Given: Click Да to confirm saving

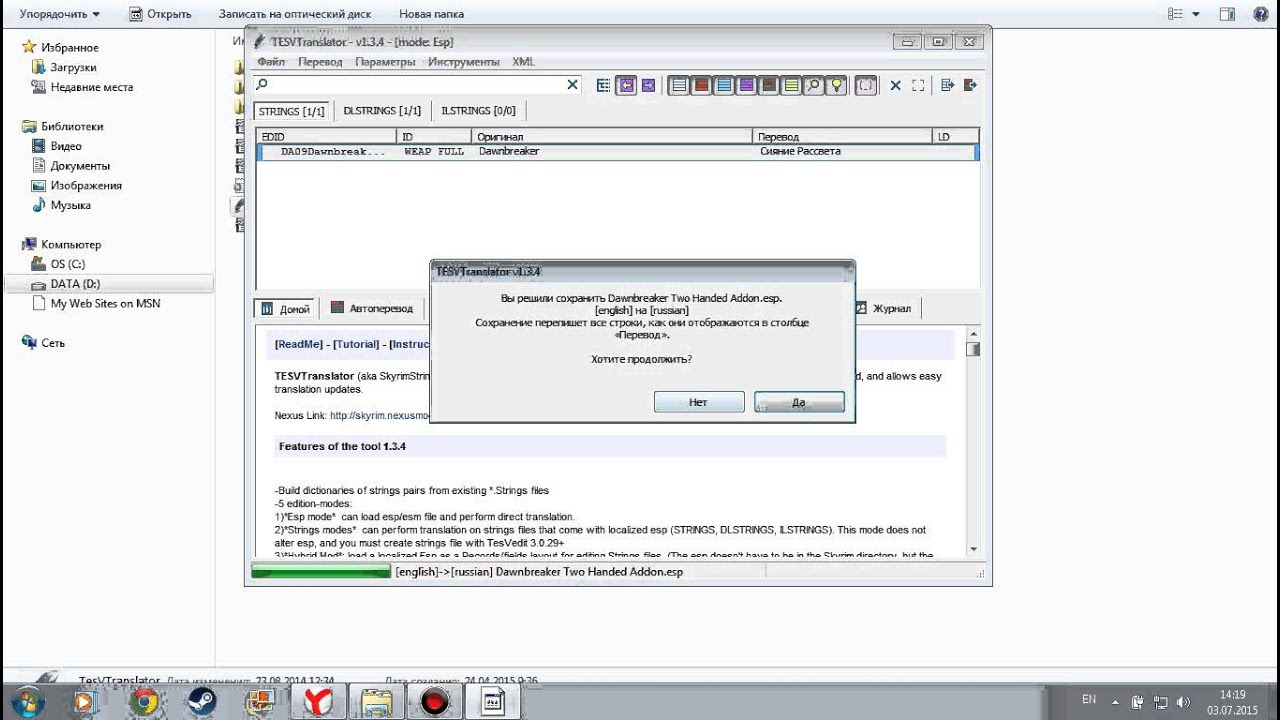Looking at the screenshot, I should pos(799,402).
